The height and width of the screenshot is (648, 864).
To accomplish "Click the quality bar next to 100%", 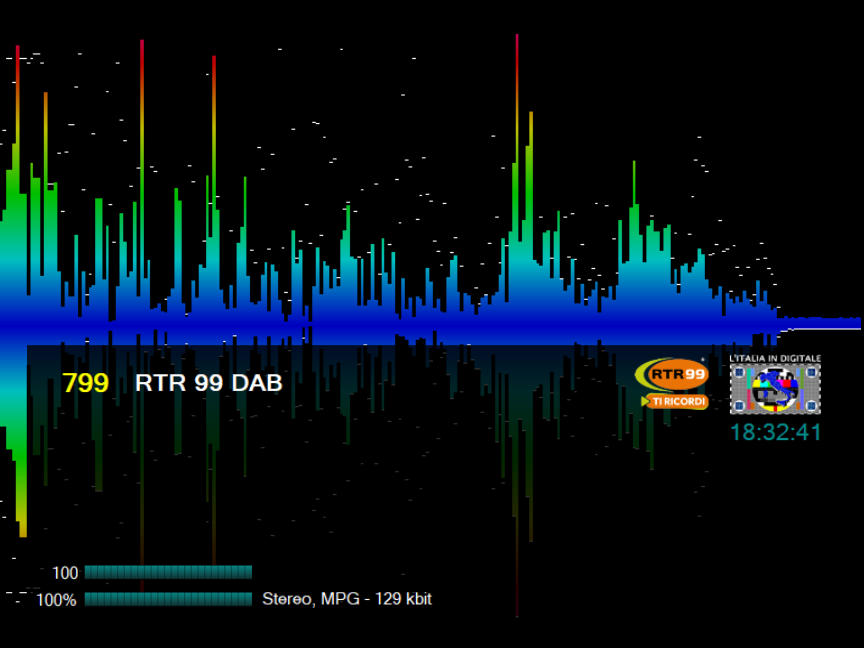I will pyautogui.click(x=168, y=599).
